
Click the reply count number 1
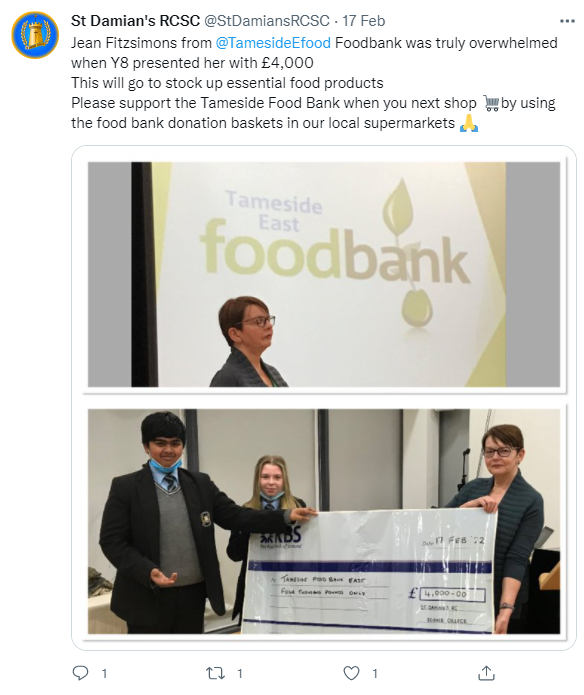(105, 674)
